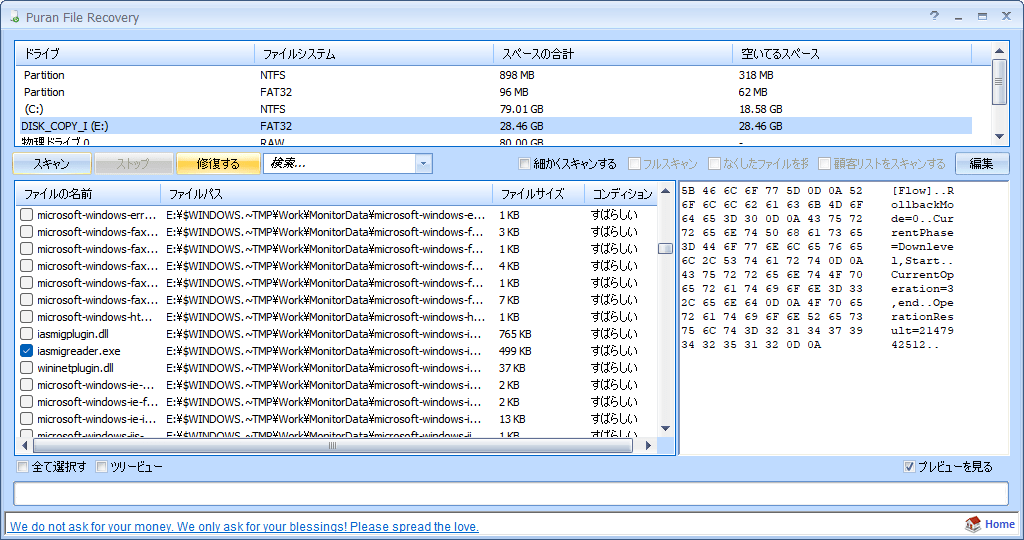Image resolution: width=1024 pixels, height=540 pixels.
Task: Click the Puran File Recovery app icon
Action: (x=13, y=18)
